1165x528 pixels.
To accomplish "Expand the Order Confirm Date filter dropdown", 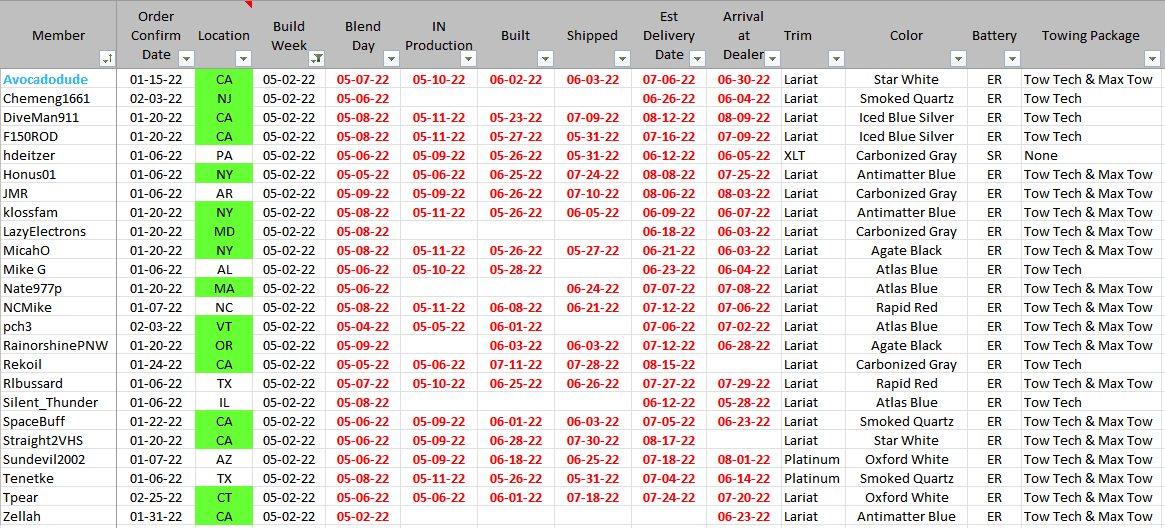I will click(185, 58).
